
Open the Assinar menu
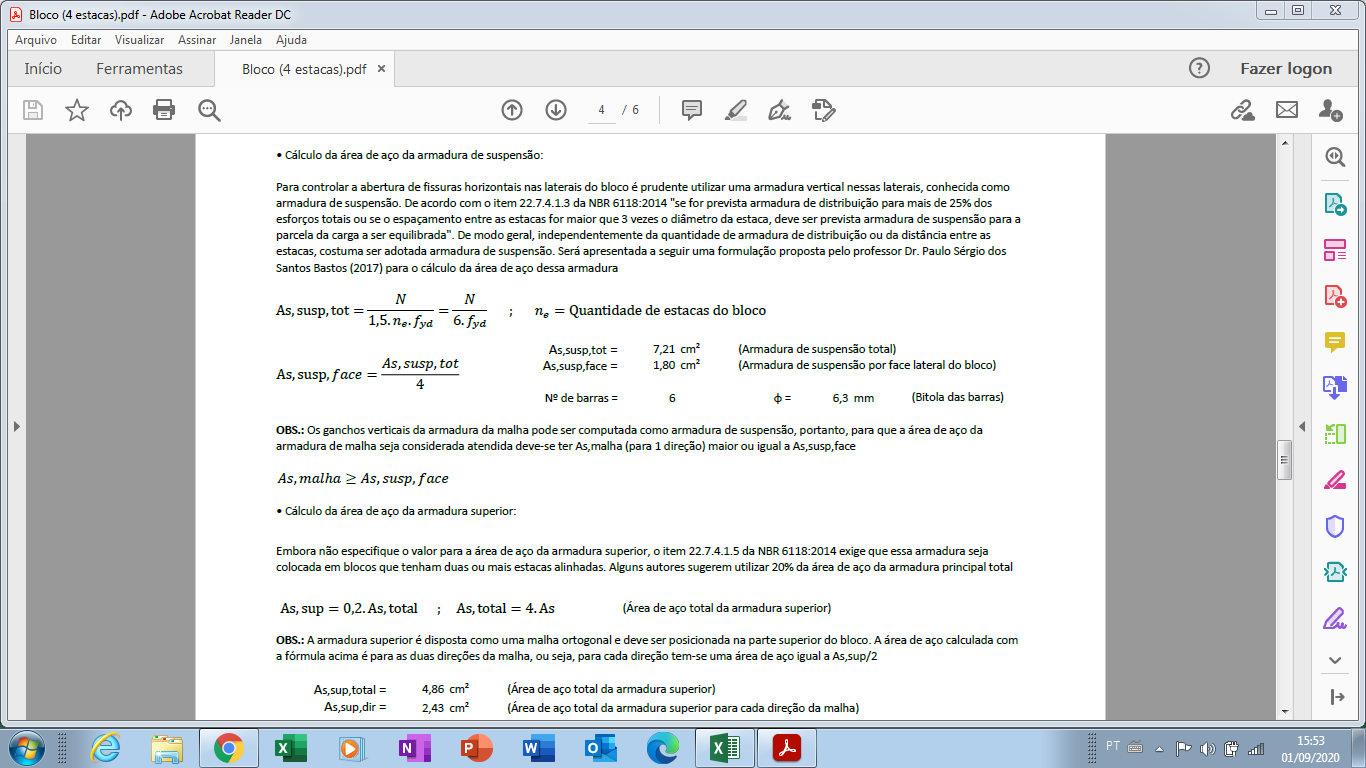click(x=197, y=40)
